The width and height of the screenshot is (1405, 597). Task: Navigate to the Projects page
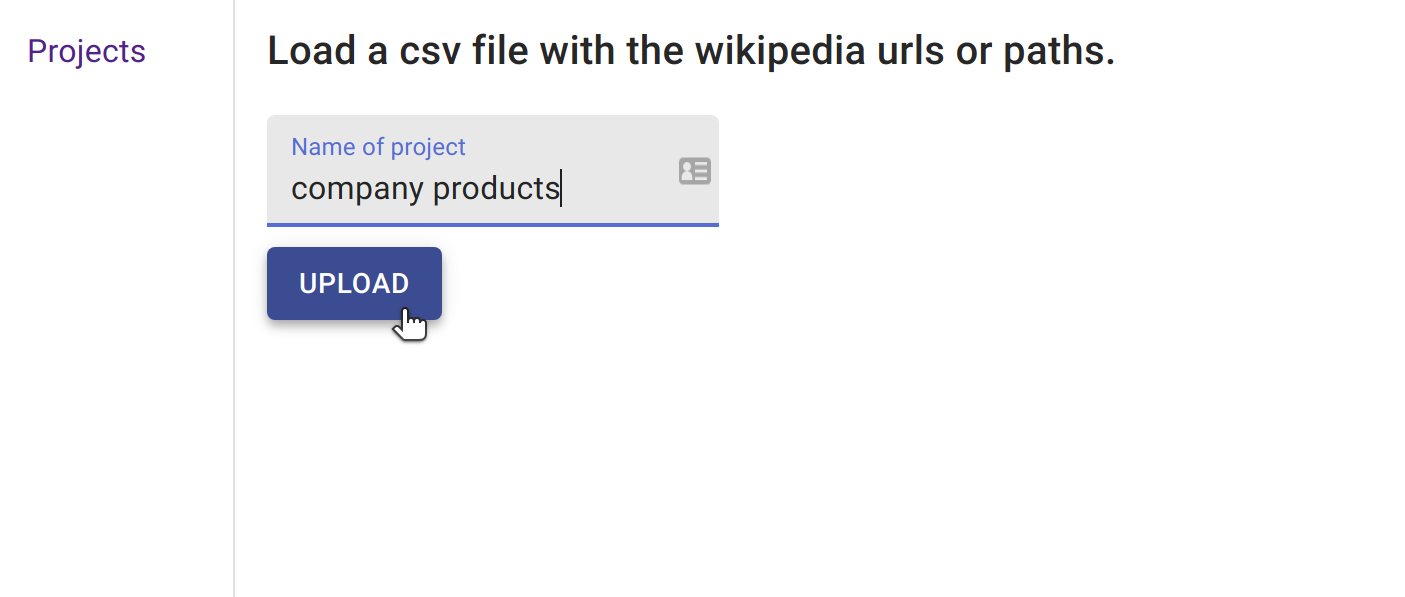[x=86, y=51]
